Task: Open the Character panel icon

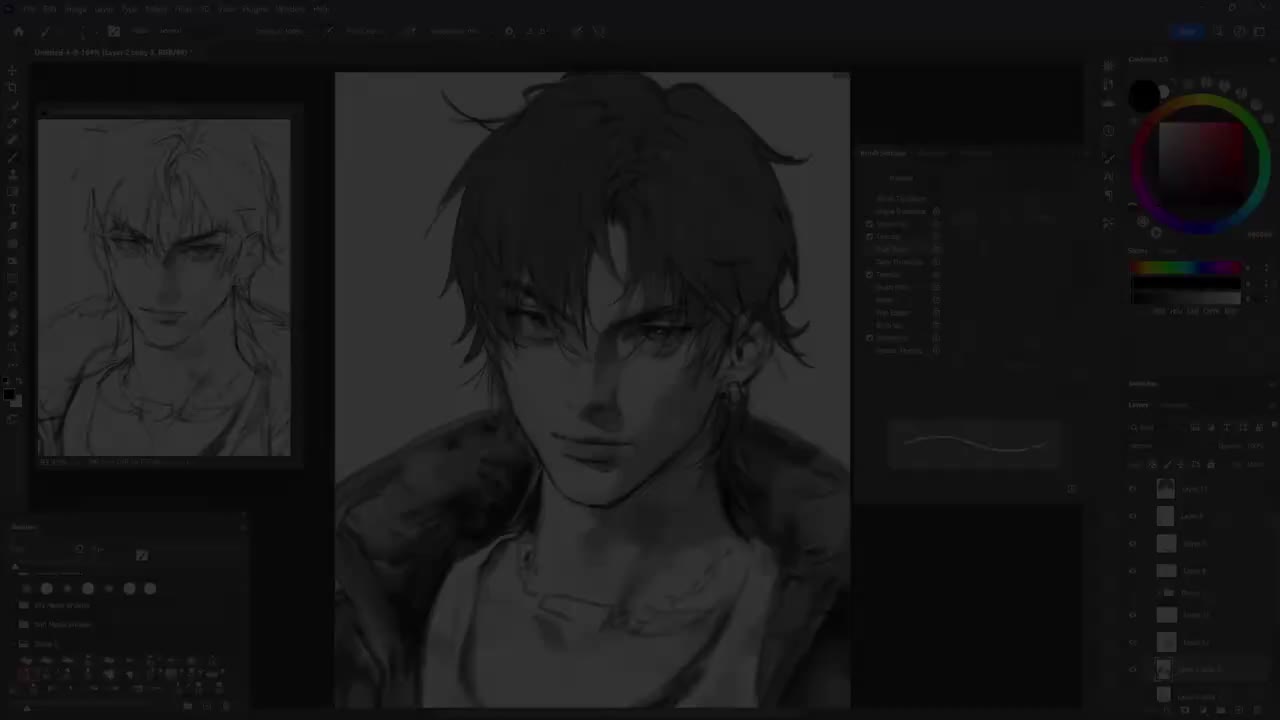Action: 1108,176
